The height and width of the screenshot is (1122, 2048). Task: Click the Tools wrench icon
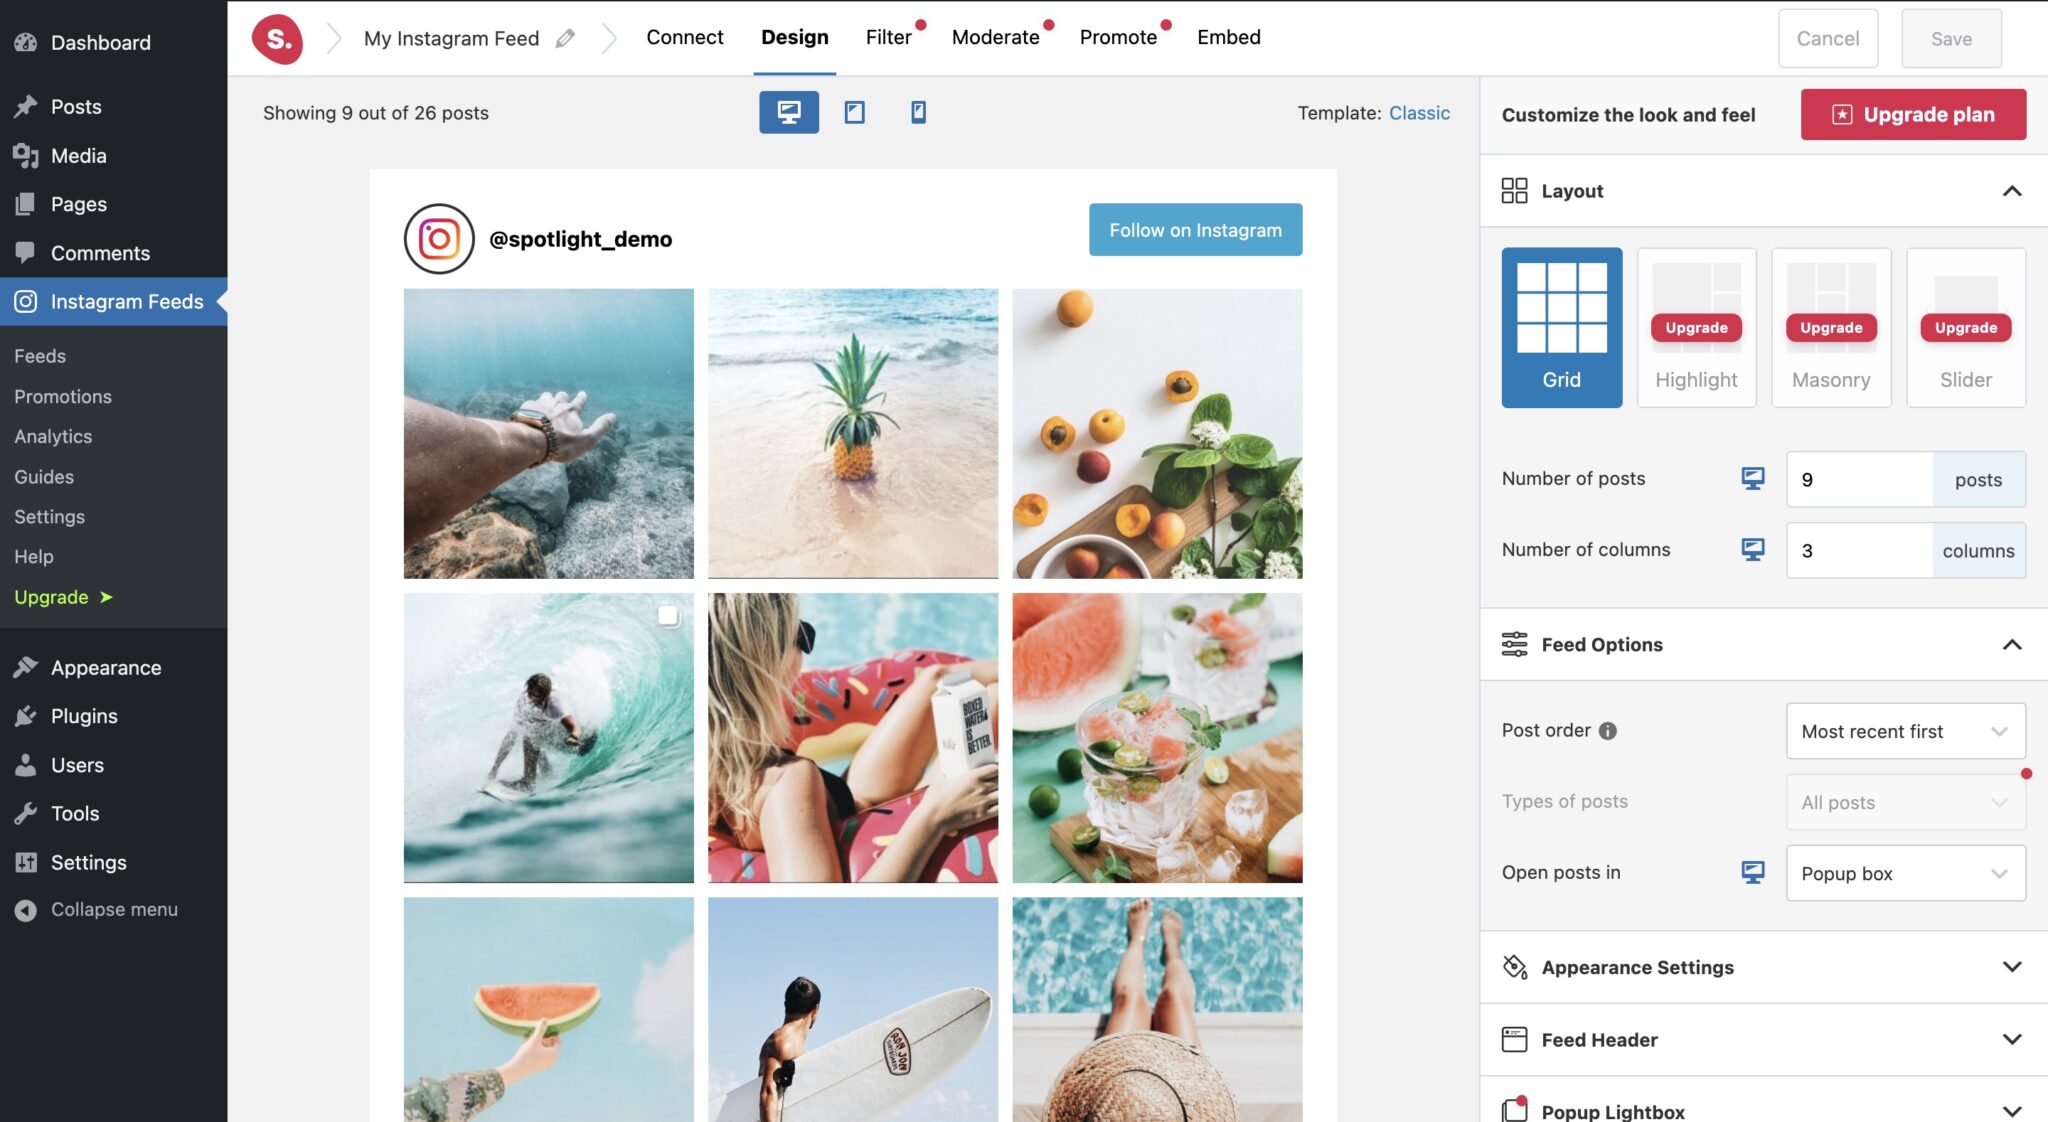(x=26, y=813)
